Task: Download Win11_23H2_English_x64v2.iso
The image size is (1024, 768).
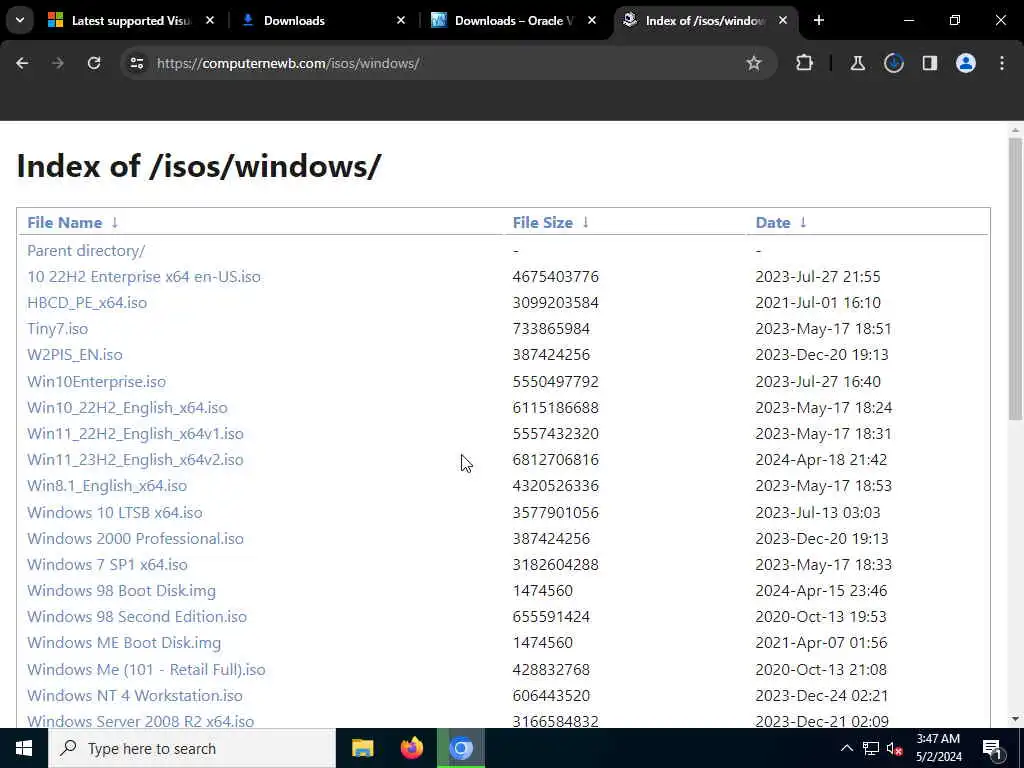Action: [135, 460]
